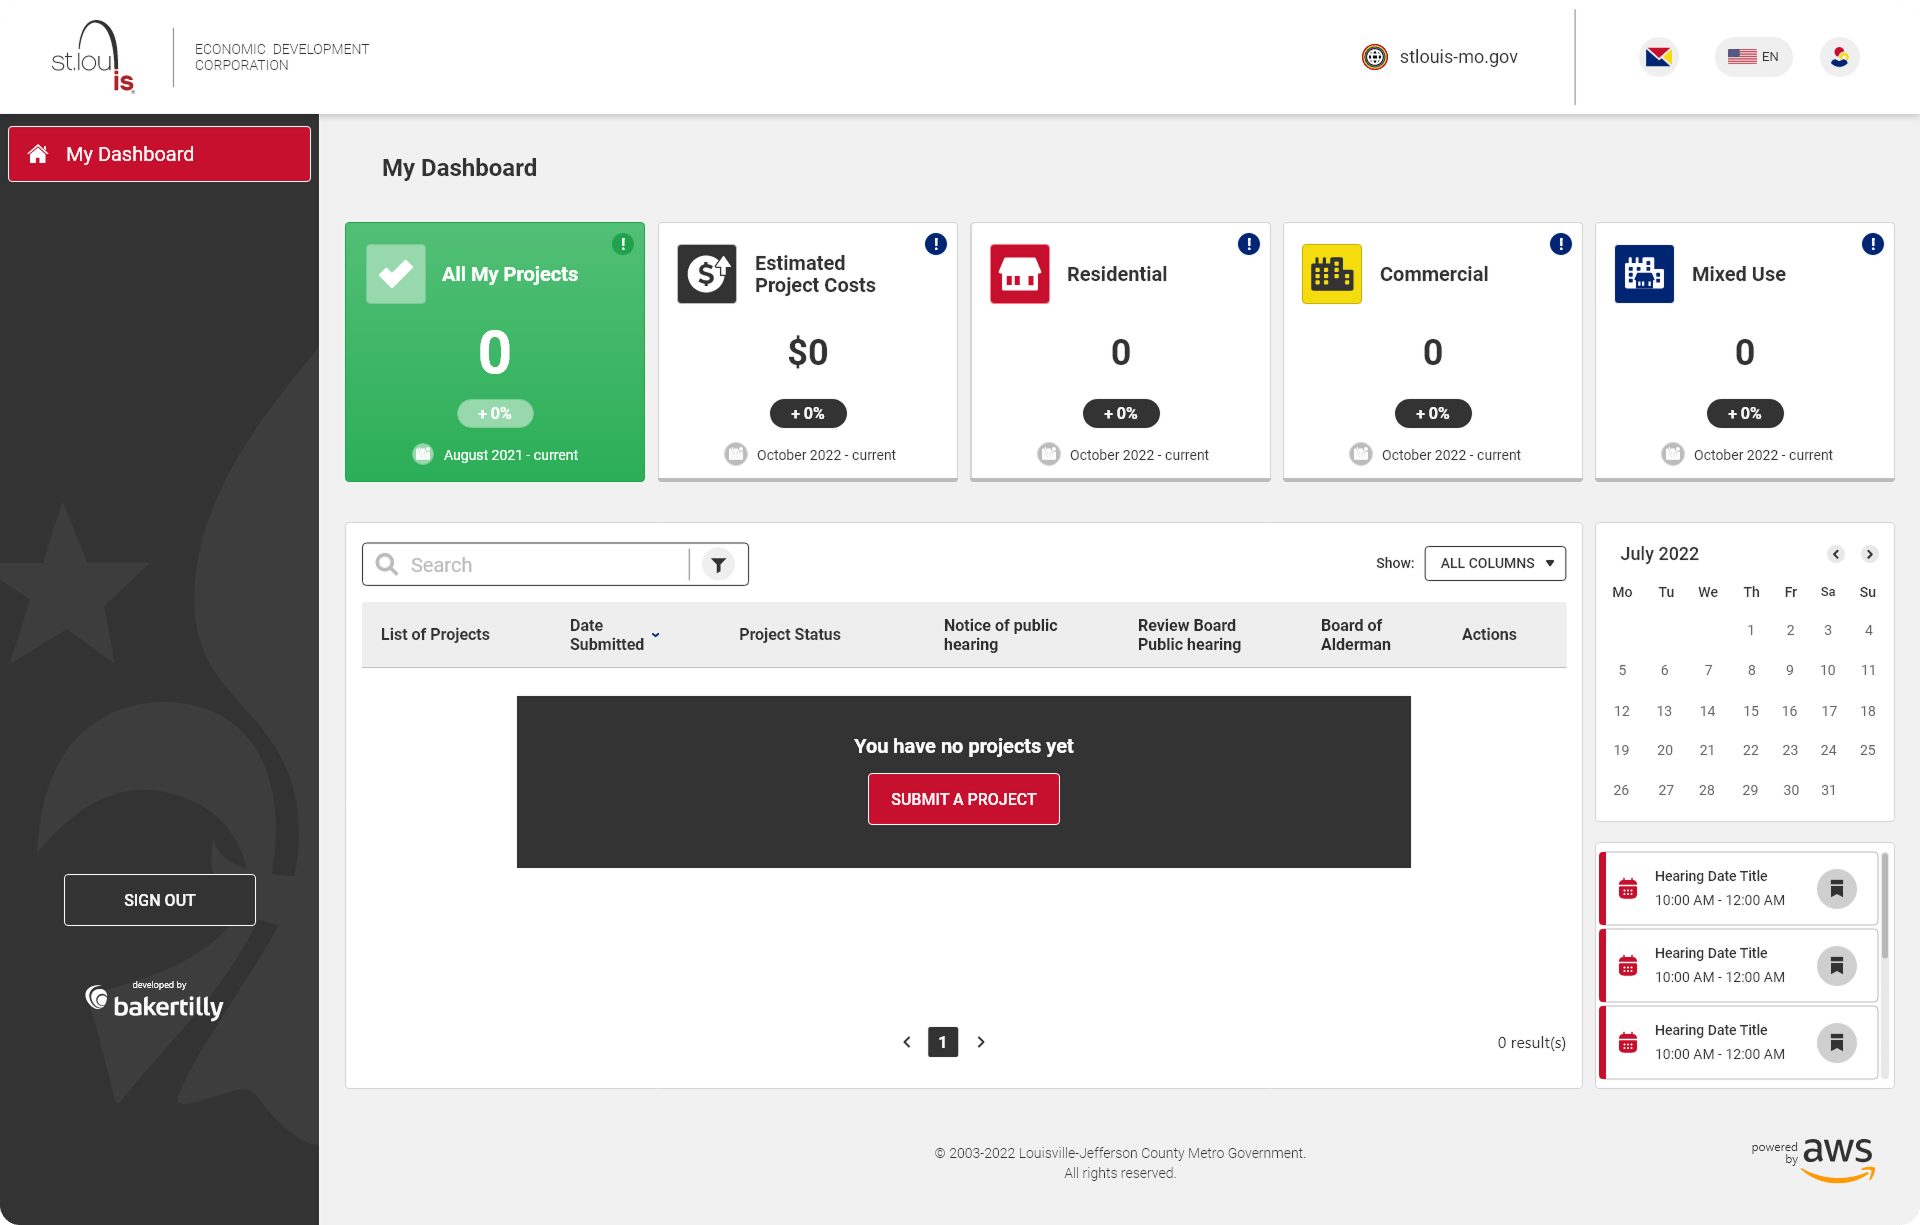
Task: Click the All My Projects checkmark icon
Action: (x=396, y=274)
